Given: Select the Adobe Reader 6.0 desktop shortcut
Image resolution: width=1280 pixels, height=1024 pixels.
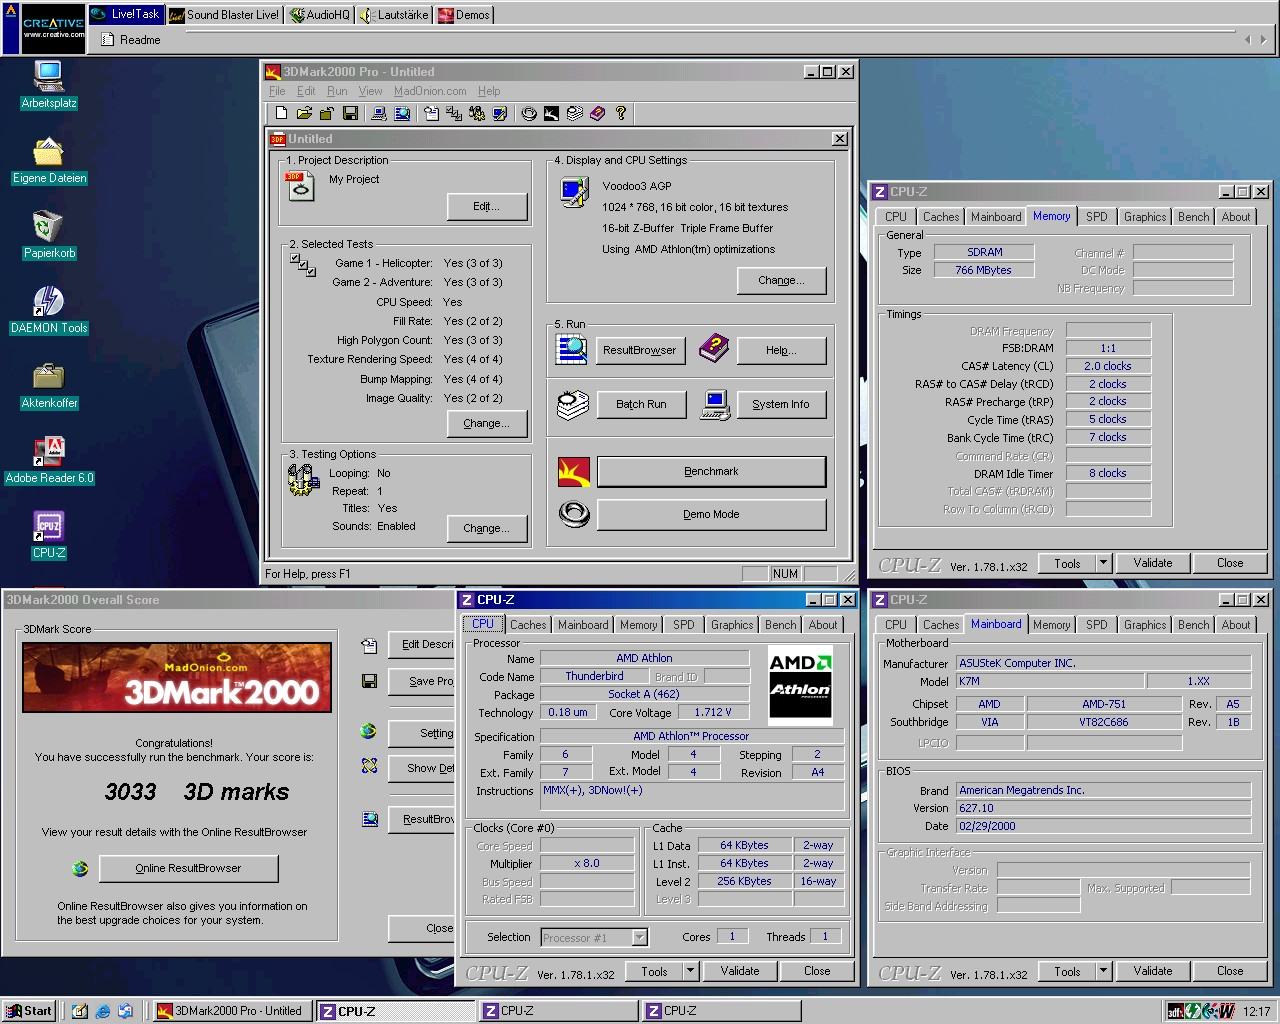Looking at the screenshot, I should (x=49, y=459).
